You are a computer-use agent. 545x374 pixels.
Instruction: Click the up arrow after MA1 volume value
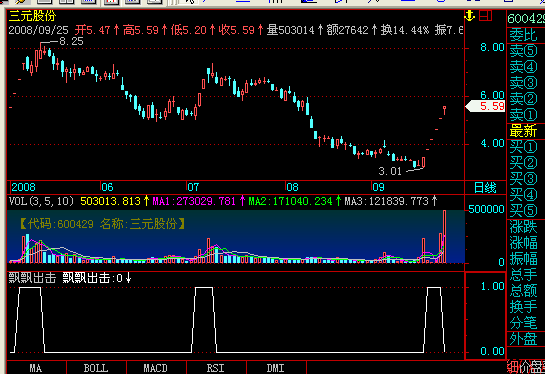(242, 201)
